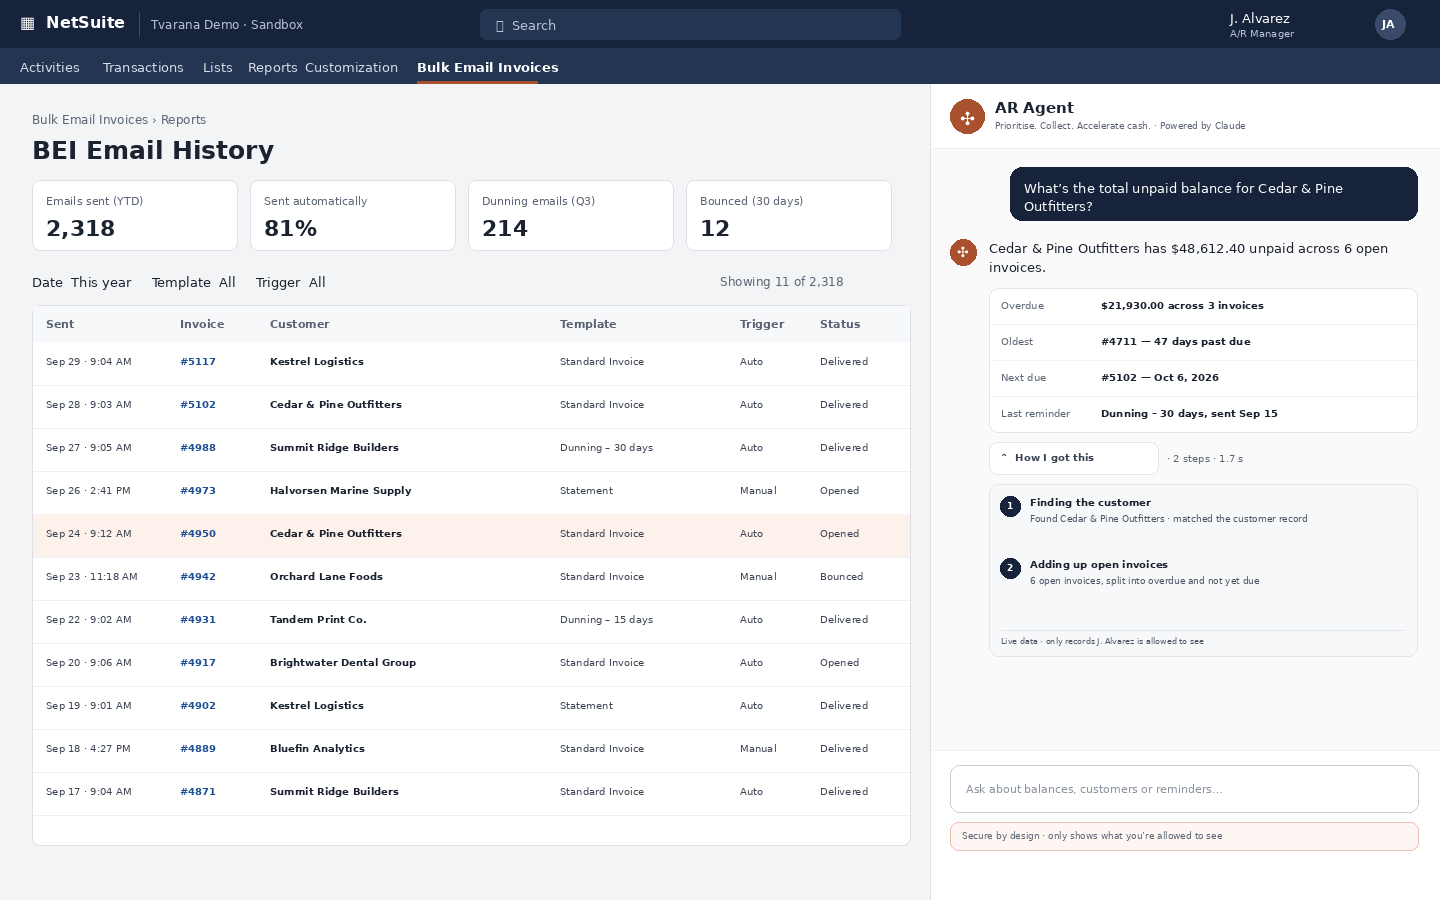Click the agent avatar beside the balance answer
This screenshot has height=900, width=1440.
click(x=963, y=252)
